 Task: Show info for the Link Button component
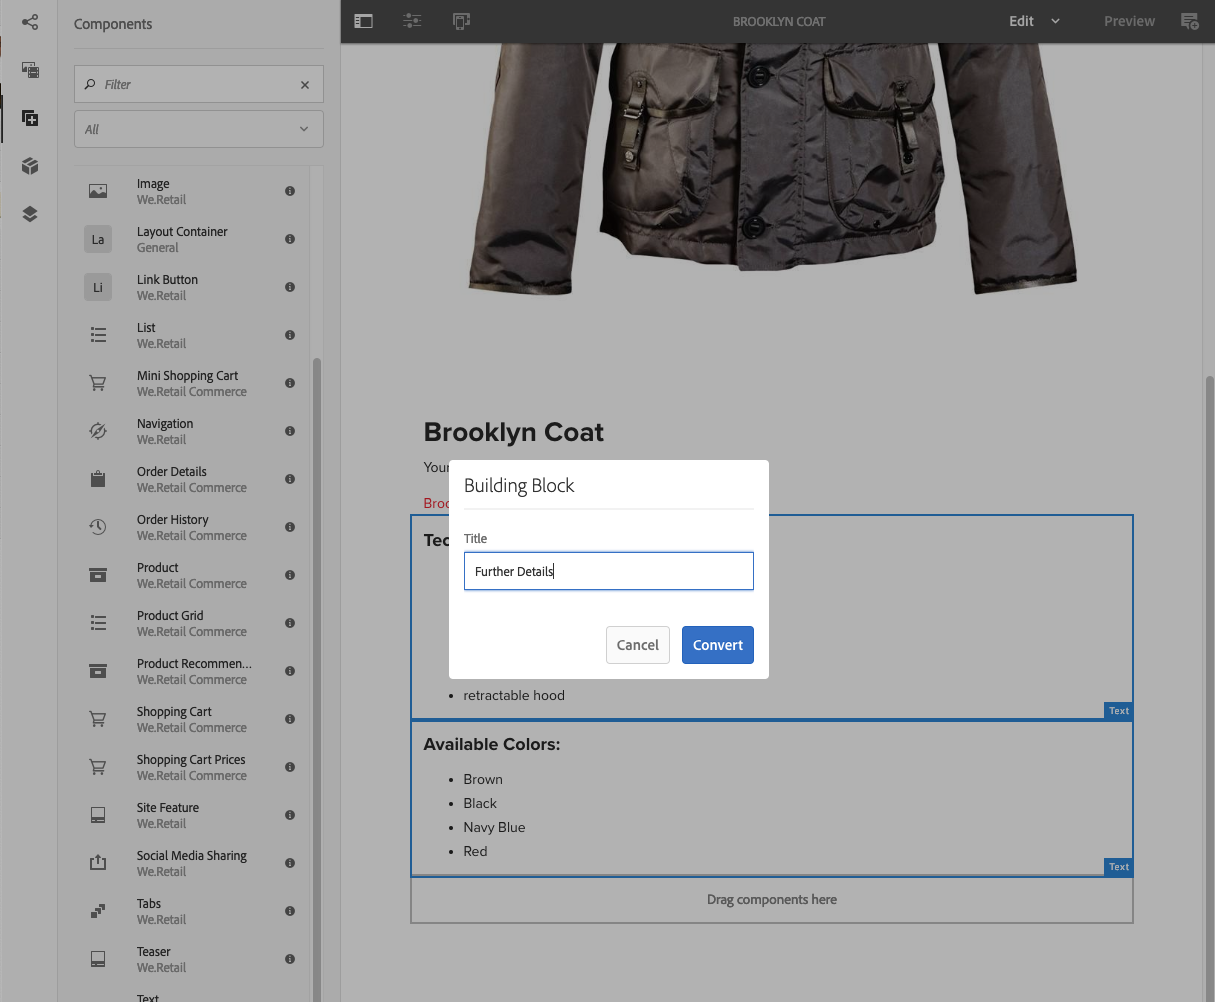290,287
